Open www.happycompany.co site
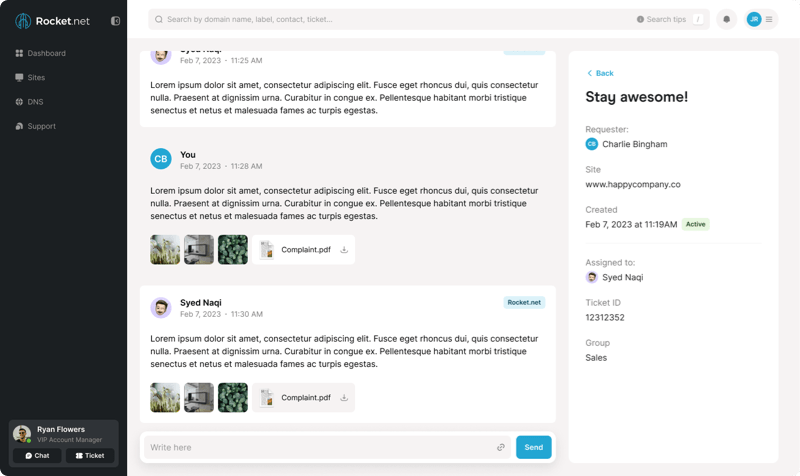Viewport: 800px width, 476px height. pos(633,184)
